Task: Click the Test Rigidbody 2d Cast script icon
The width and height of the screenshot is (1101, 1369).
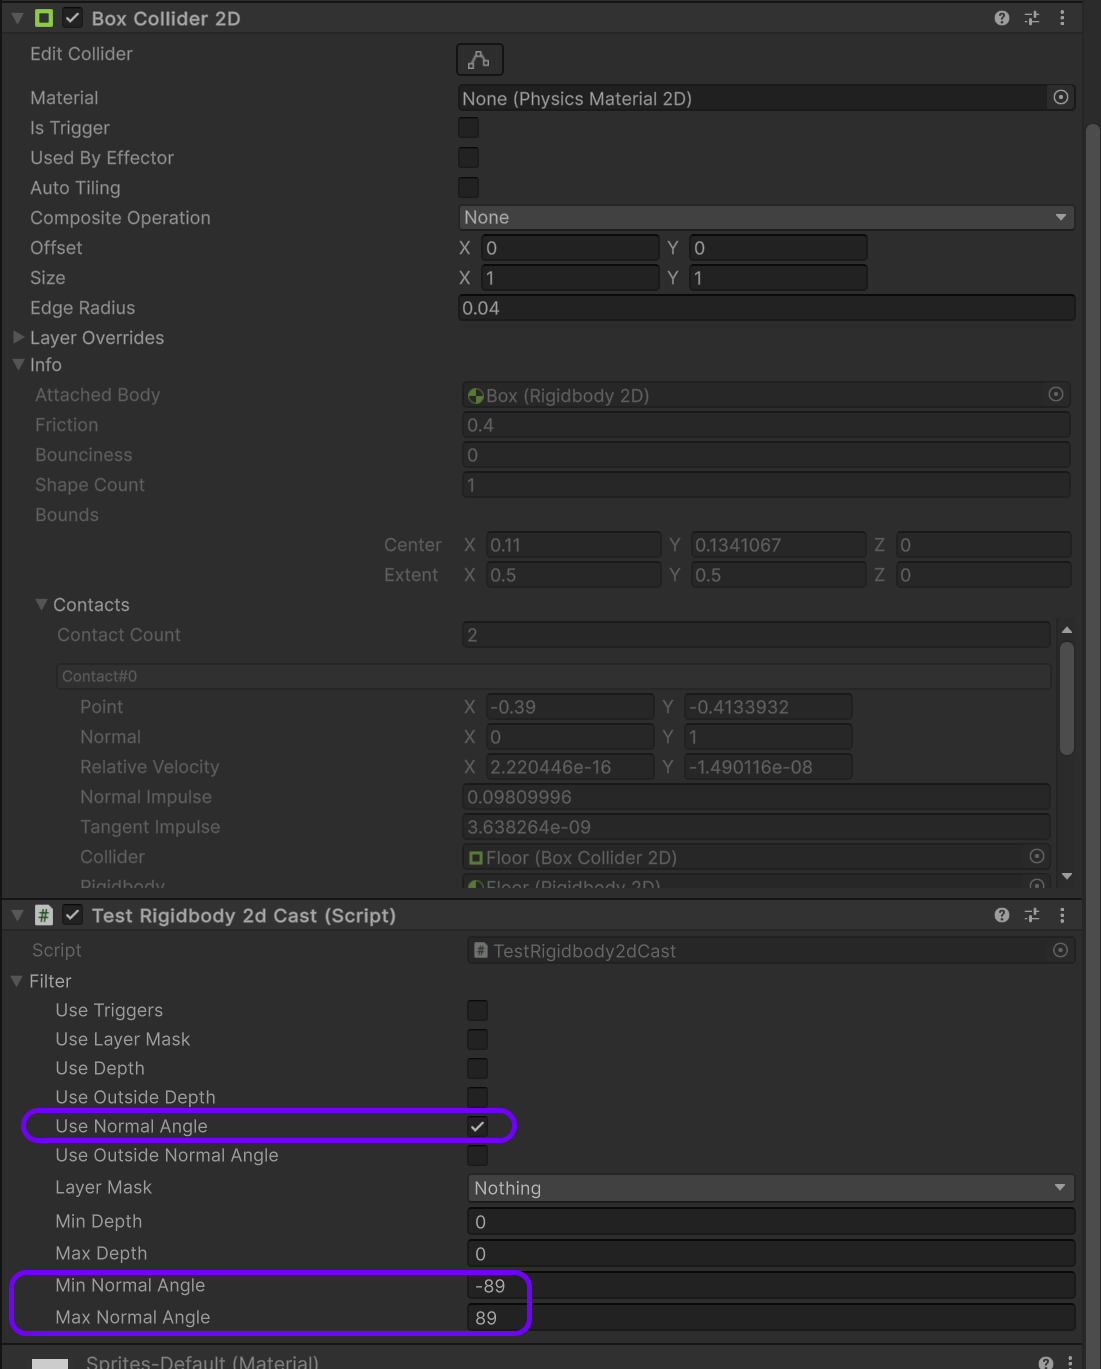Action: (42, 915)
